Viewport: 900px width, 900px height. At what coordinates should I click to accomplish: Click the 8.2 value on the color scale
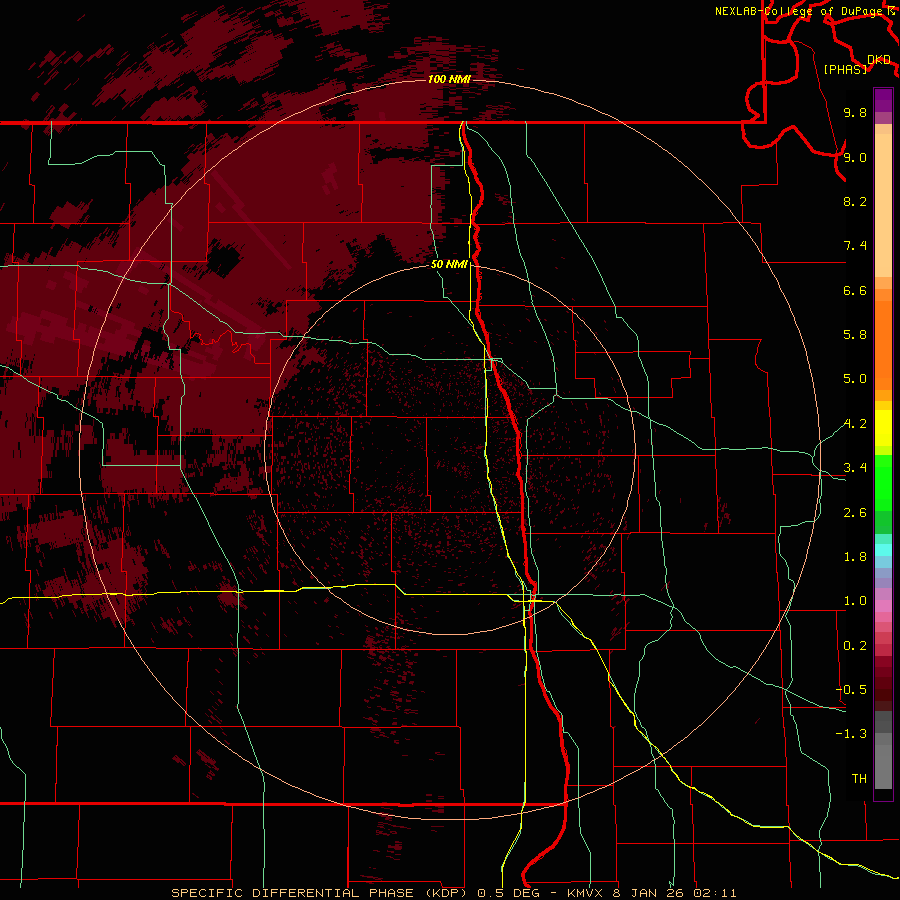click(x=855, y=201)
